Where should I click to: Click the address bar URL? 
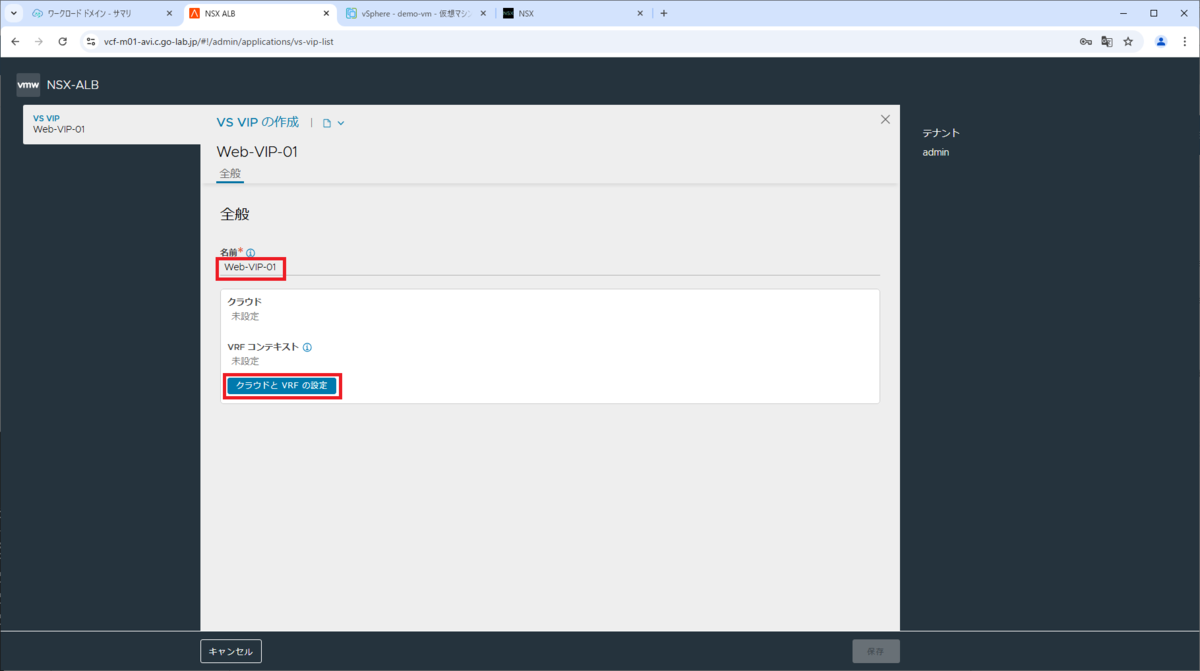(218, 41)
